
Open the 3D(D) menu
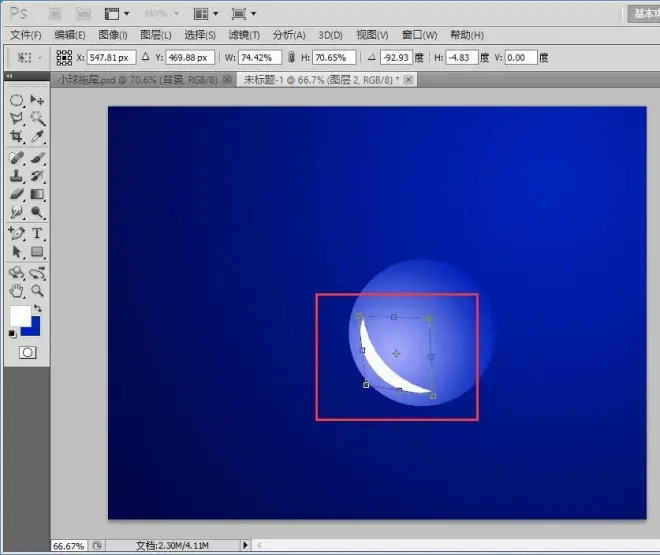click(330, 35)
